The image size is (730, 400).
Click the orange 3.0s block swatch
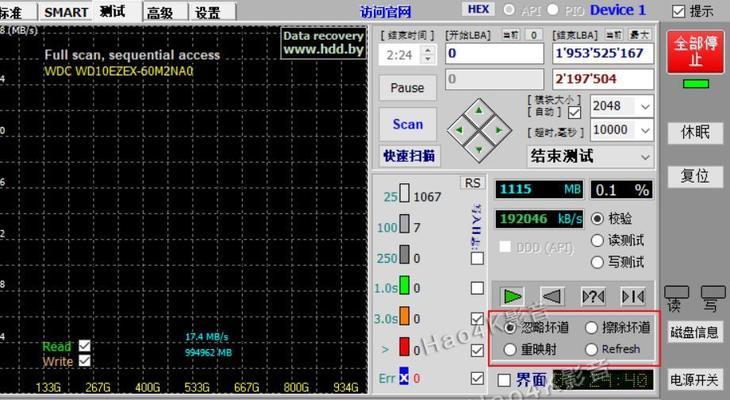pyautogui.click(x=404, y=316)
